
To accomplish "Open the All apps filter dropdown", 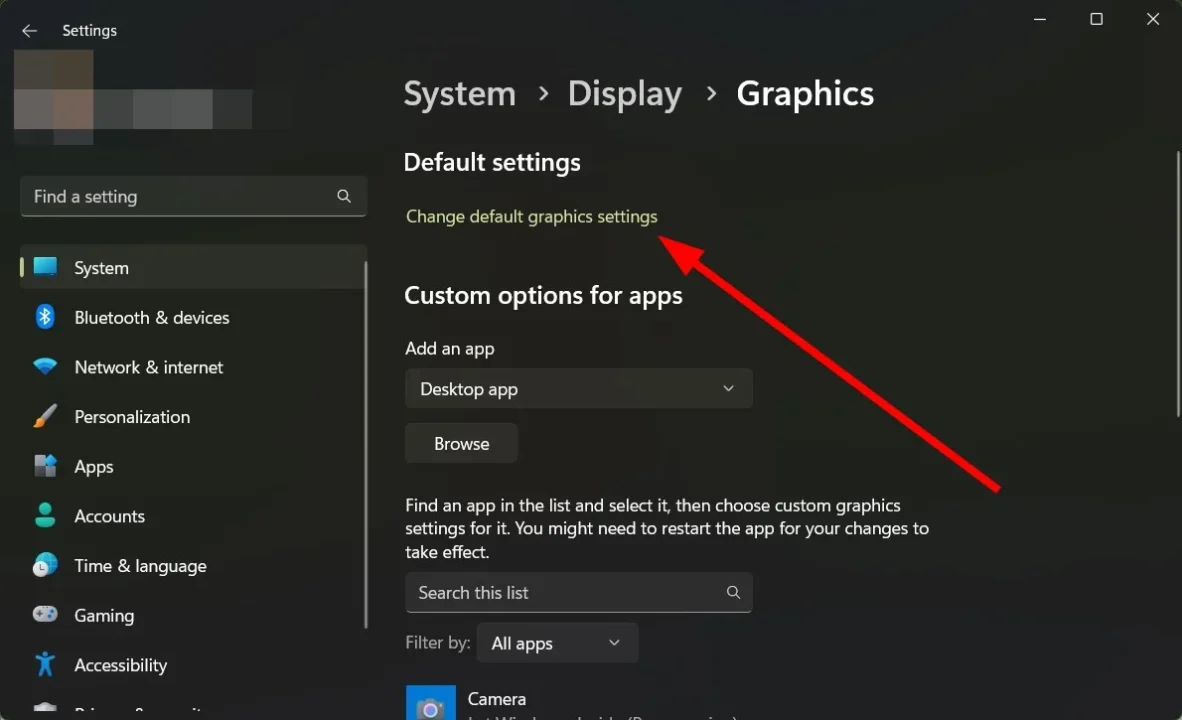I will pyautogui.click(x=557, y=643).
